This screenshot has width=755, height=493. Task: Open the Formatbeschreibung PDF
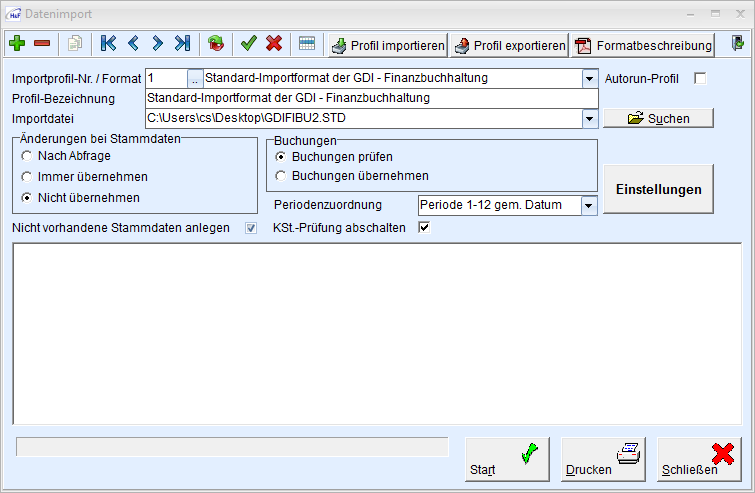[643, 45]
